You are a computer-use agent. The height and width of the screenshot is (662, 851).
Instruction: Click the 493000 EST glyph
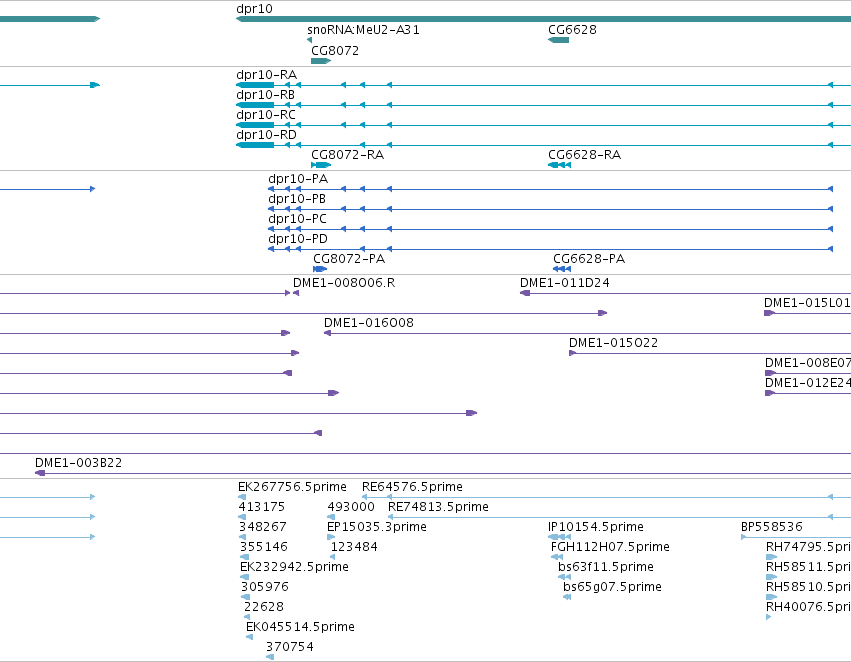331,517
